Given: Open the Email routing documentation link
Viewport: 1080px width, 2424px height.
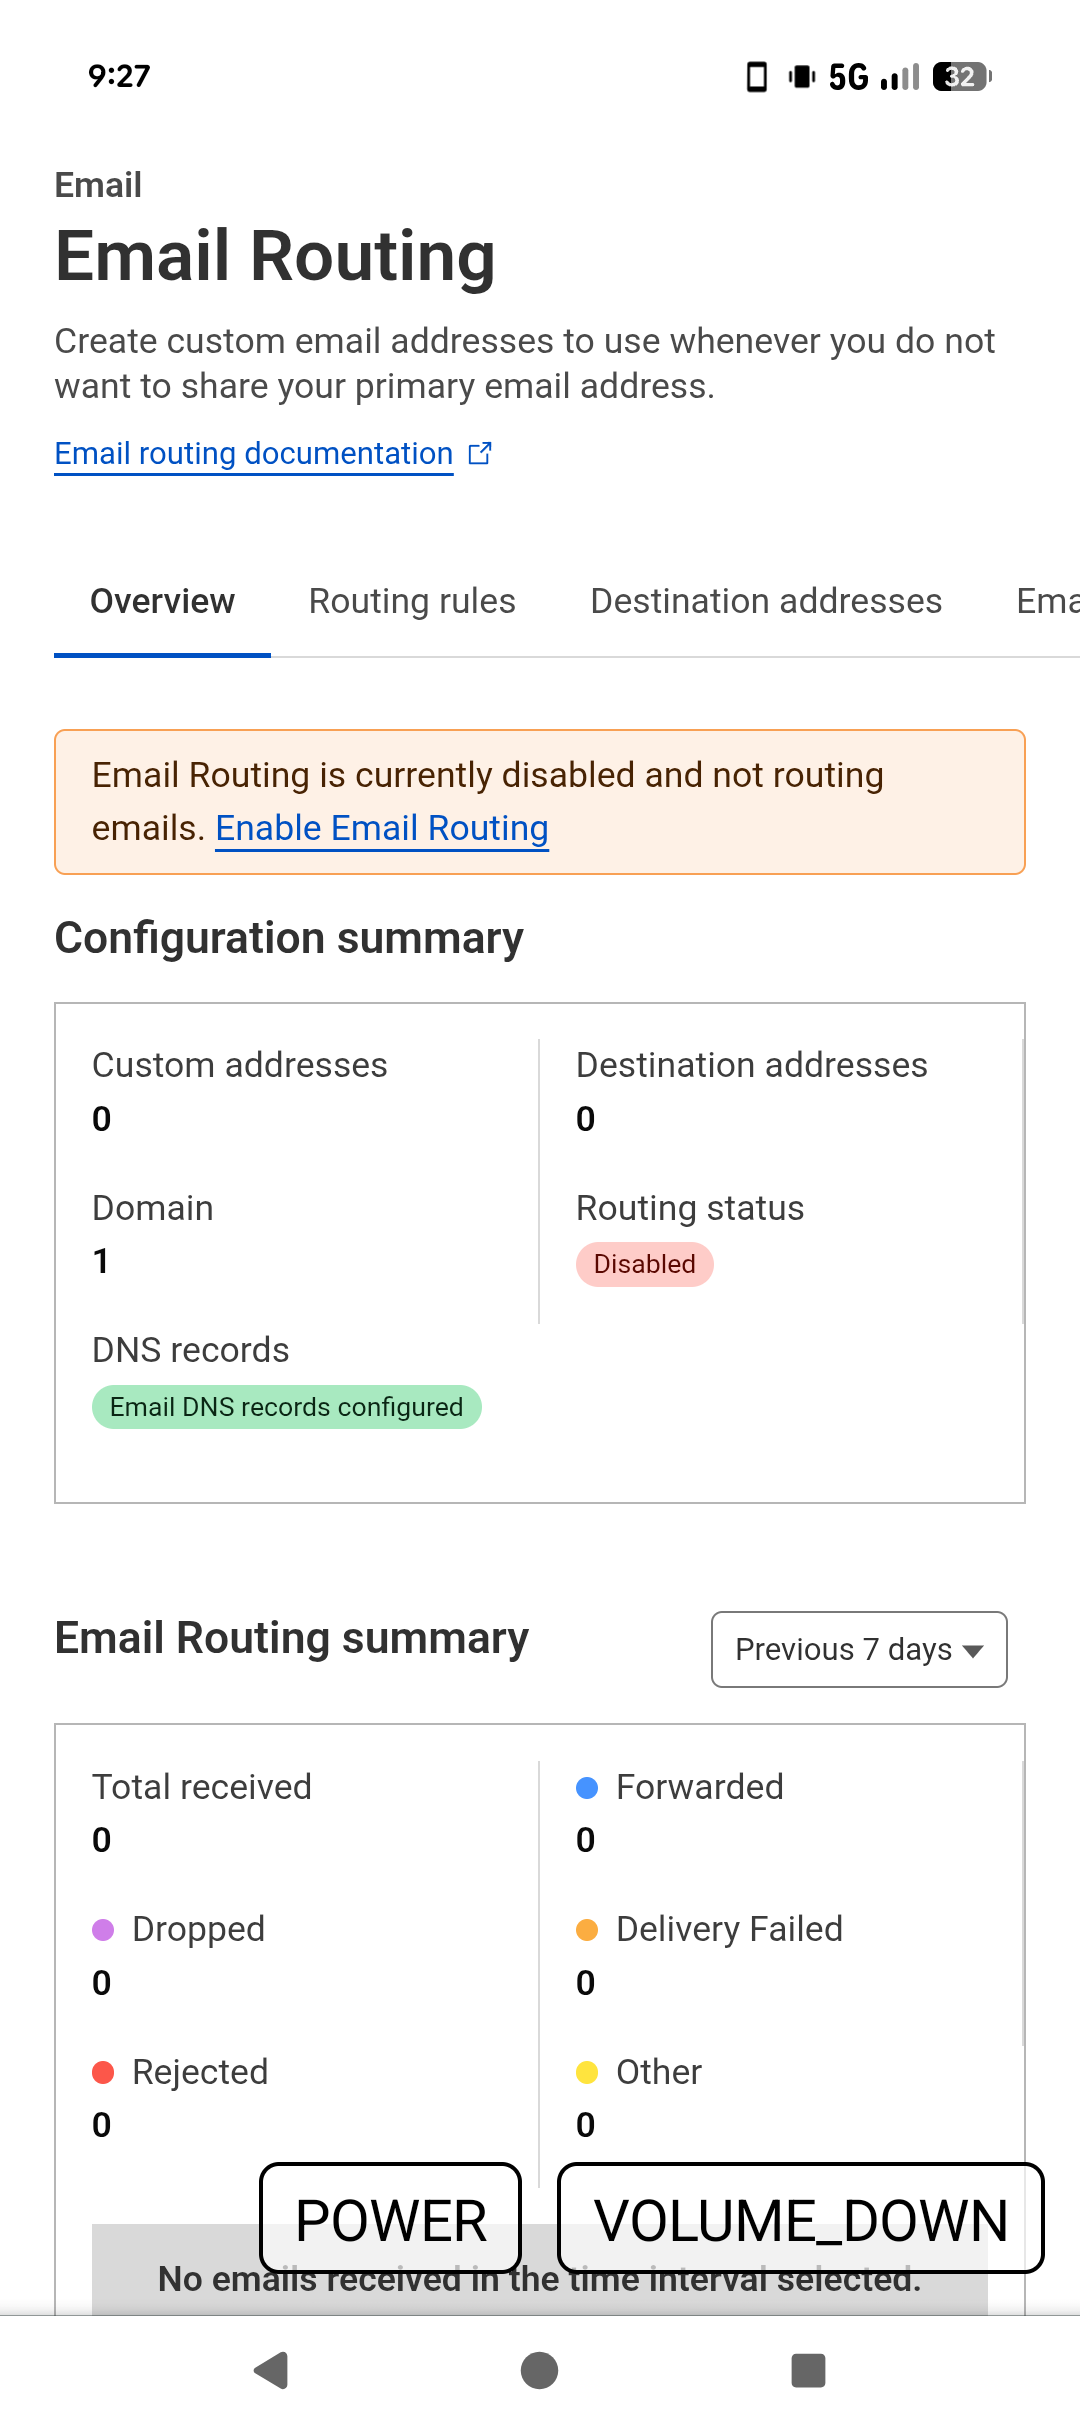Looking at the screenshot, I should click(x=254, y=453).
